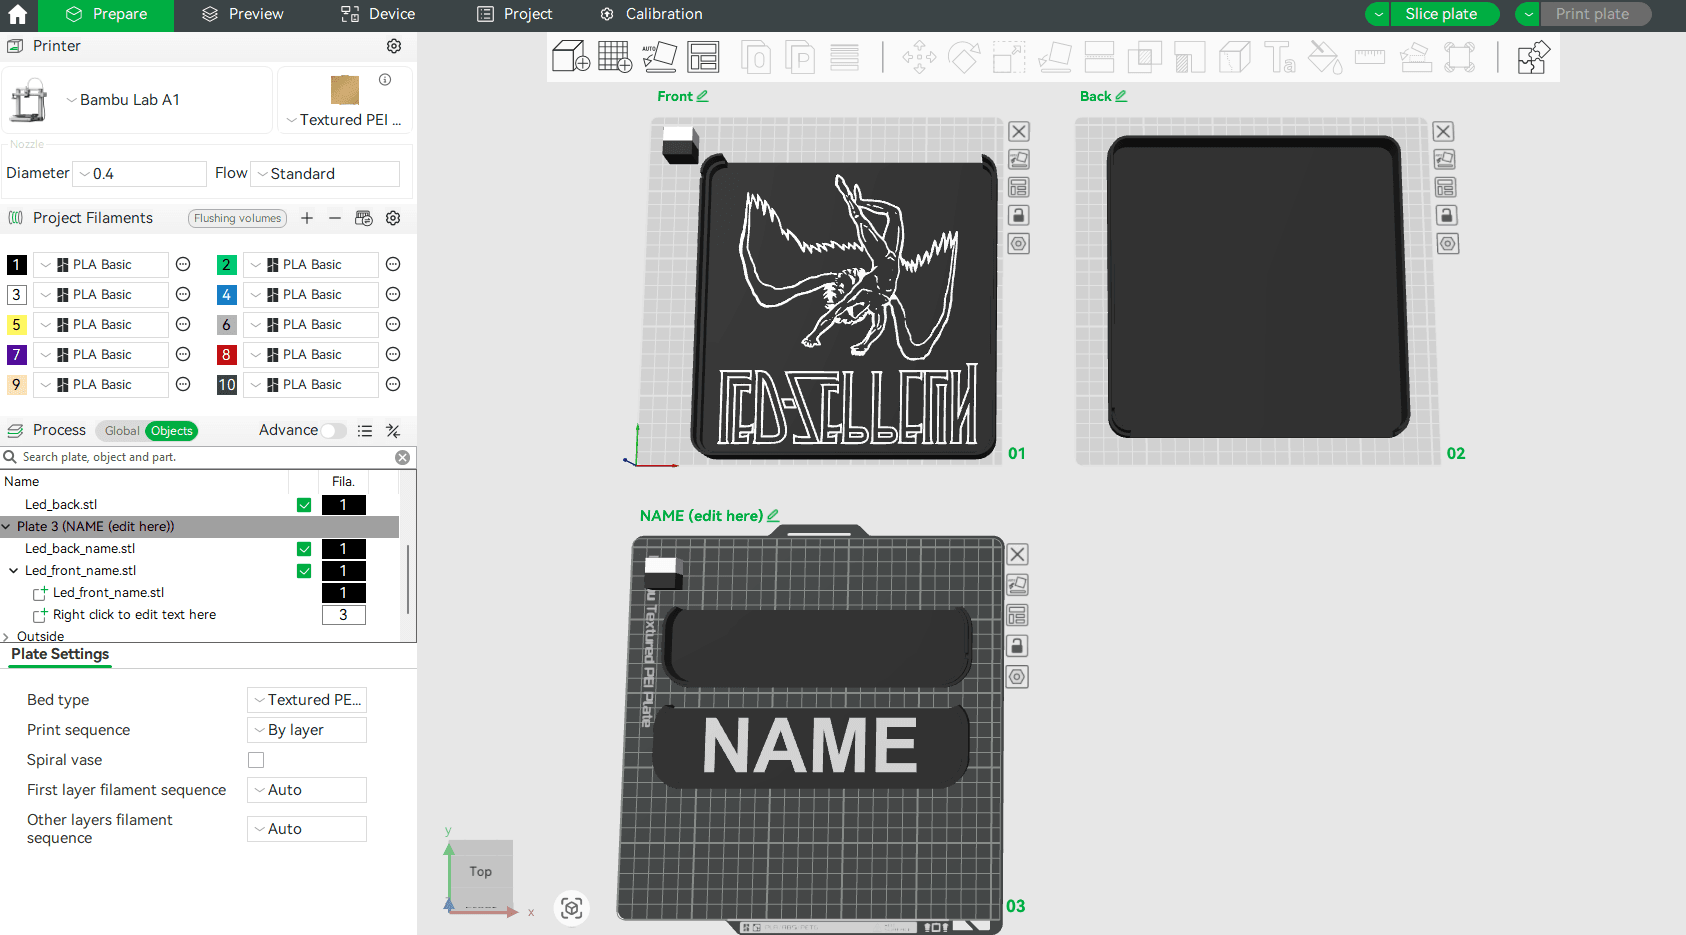Viewport: 1686px width, 935px height.
Task: Select the Plate Settings tab
Action: pyautogui.click(x=60, y=654)
